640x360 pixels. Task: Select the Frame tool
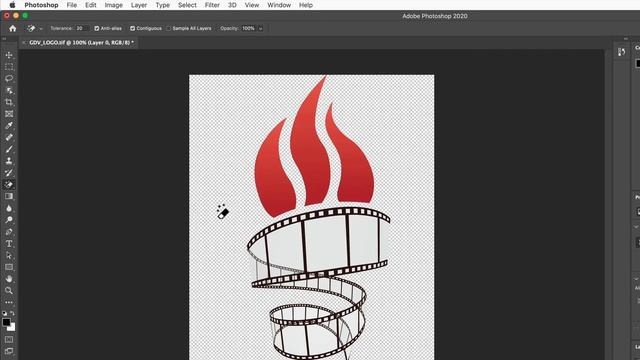coord(9,114)
